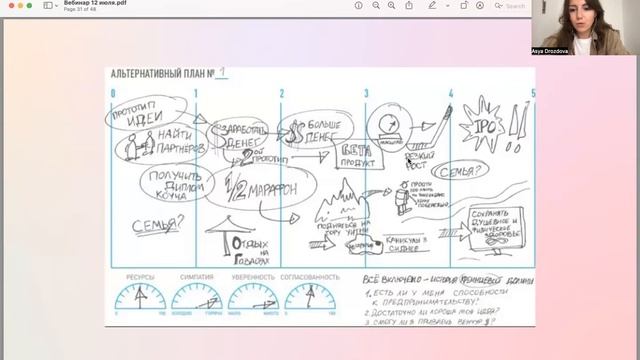The height and width of the screenshot is (360, 640).
Task: Click the 'СИМПАТИЯ' gauge dial
Action: pos(197,296)
